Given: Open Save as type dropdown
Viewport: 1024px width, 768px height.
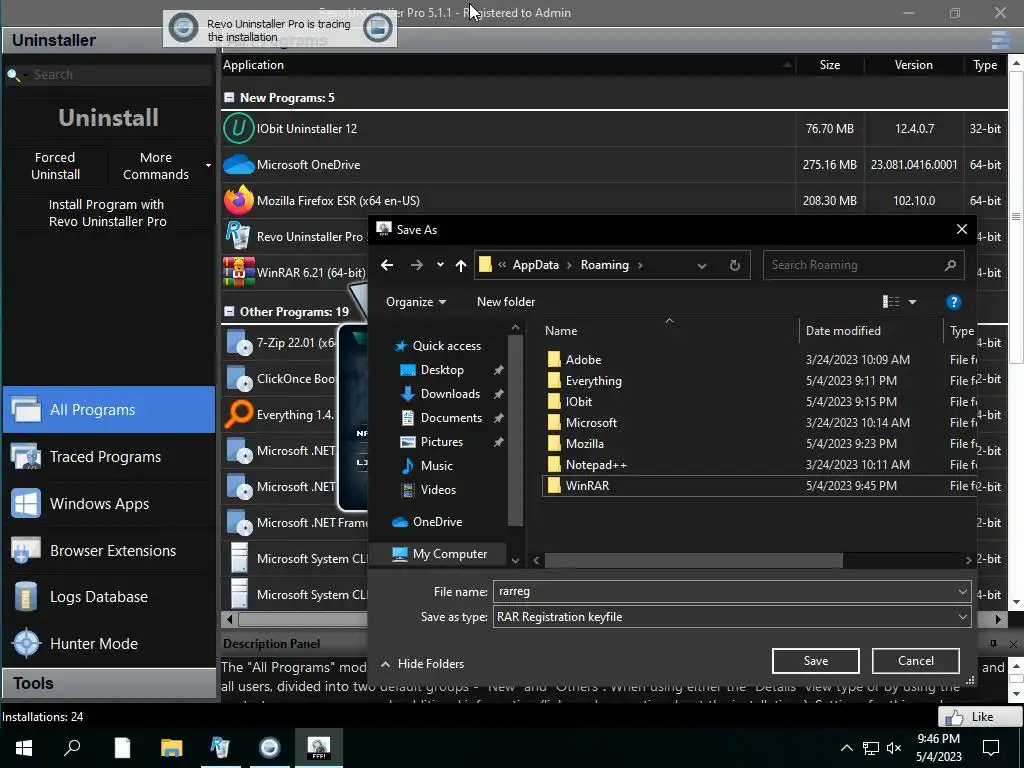Looking at the screenshot, I should pos(962,616).
